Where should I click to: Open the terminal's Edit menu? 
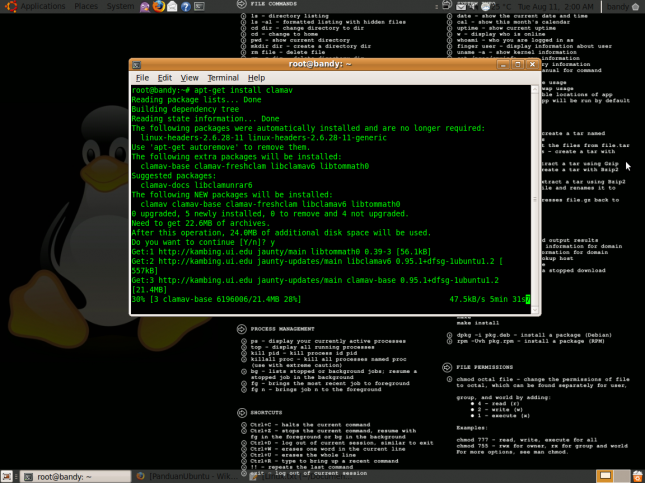(x=165, y=78)
